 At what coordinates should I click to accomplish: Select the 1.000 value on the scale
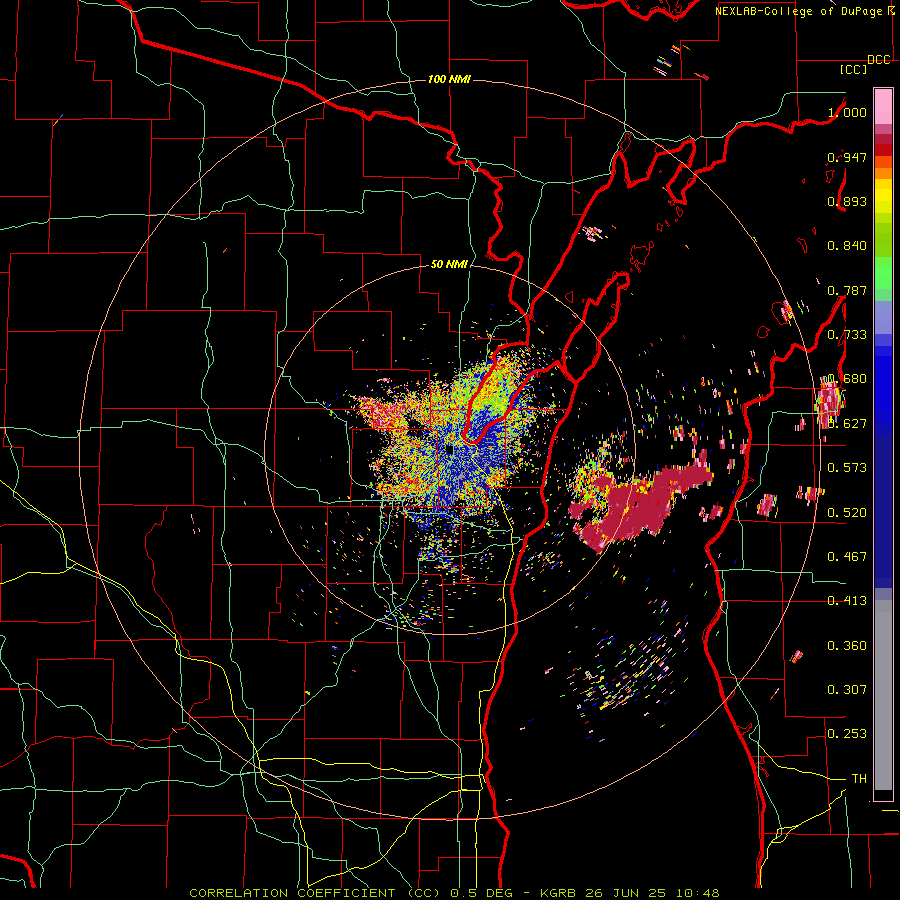pos(847,112)
